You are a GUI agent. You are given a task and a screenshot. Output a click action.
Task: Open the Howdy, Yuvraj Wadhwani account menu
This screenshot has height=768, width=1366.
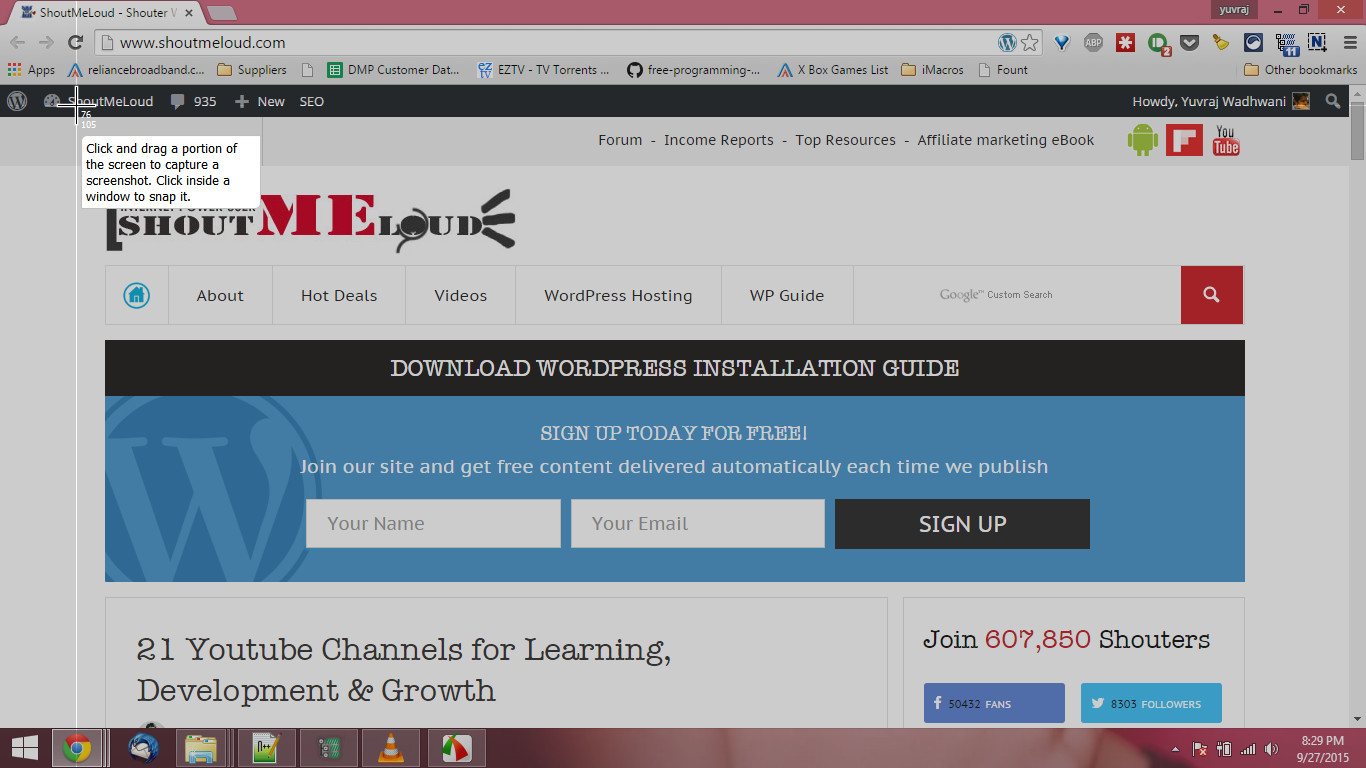1221,101
